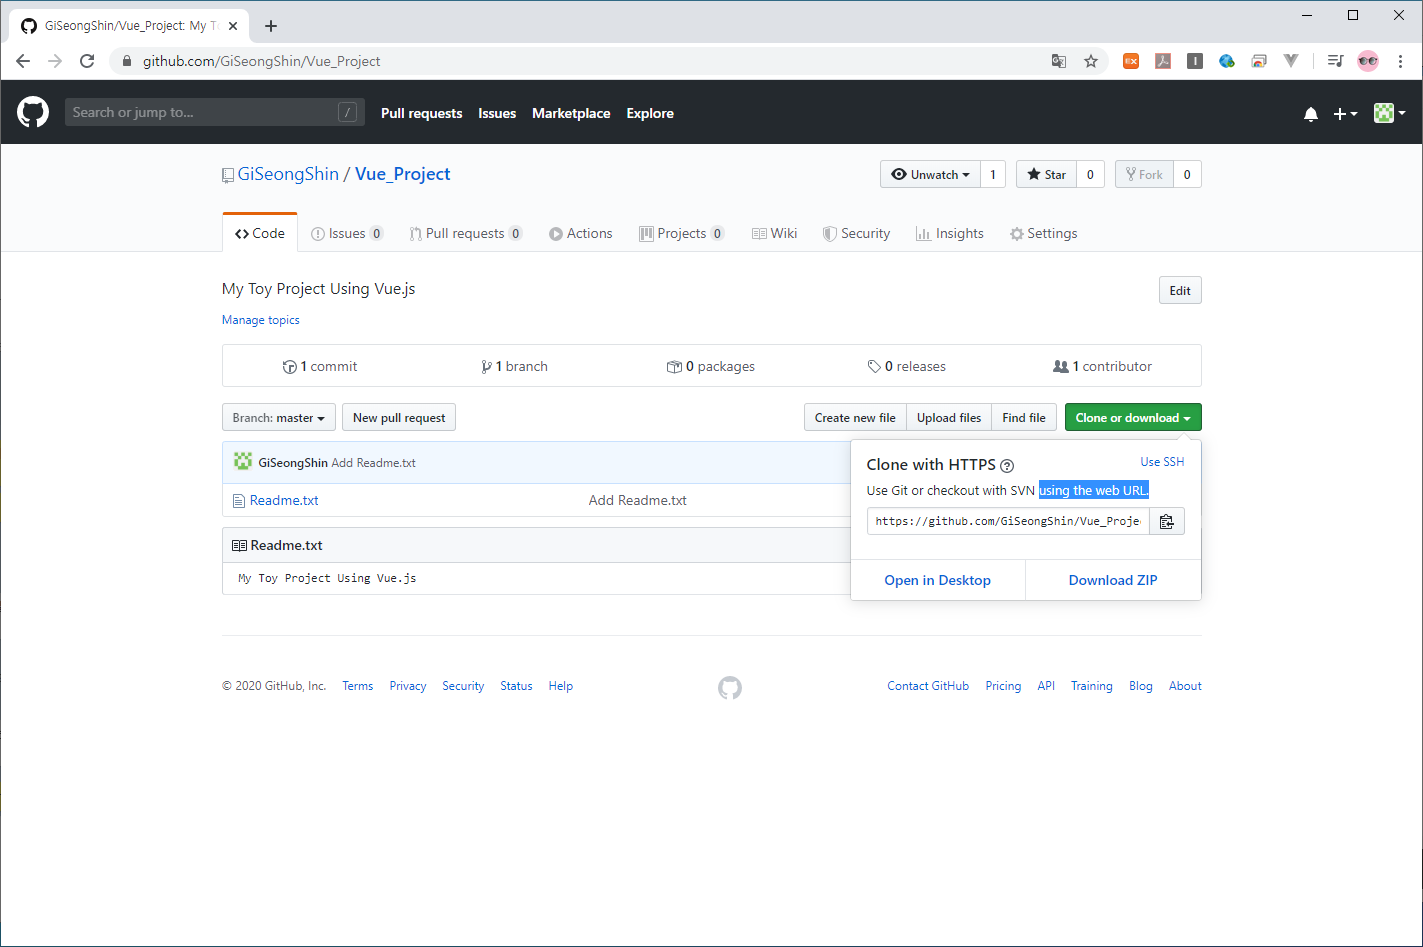Click the browser address bar URL
This screenshot has width=1423, height=947.
262,61
